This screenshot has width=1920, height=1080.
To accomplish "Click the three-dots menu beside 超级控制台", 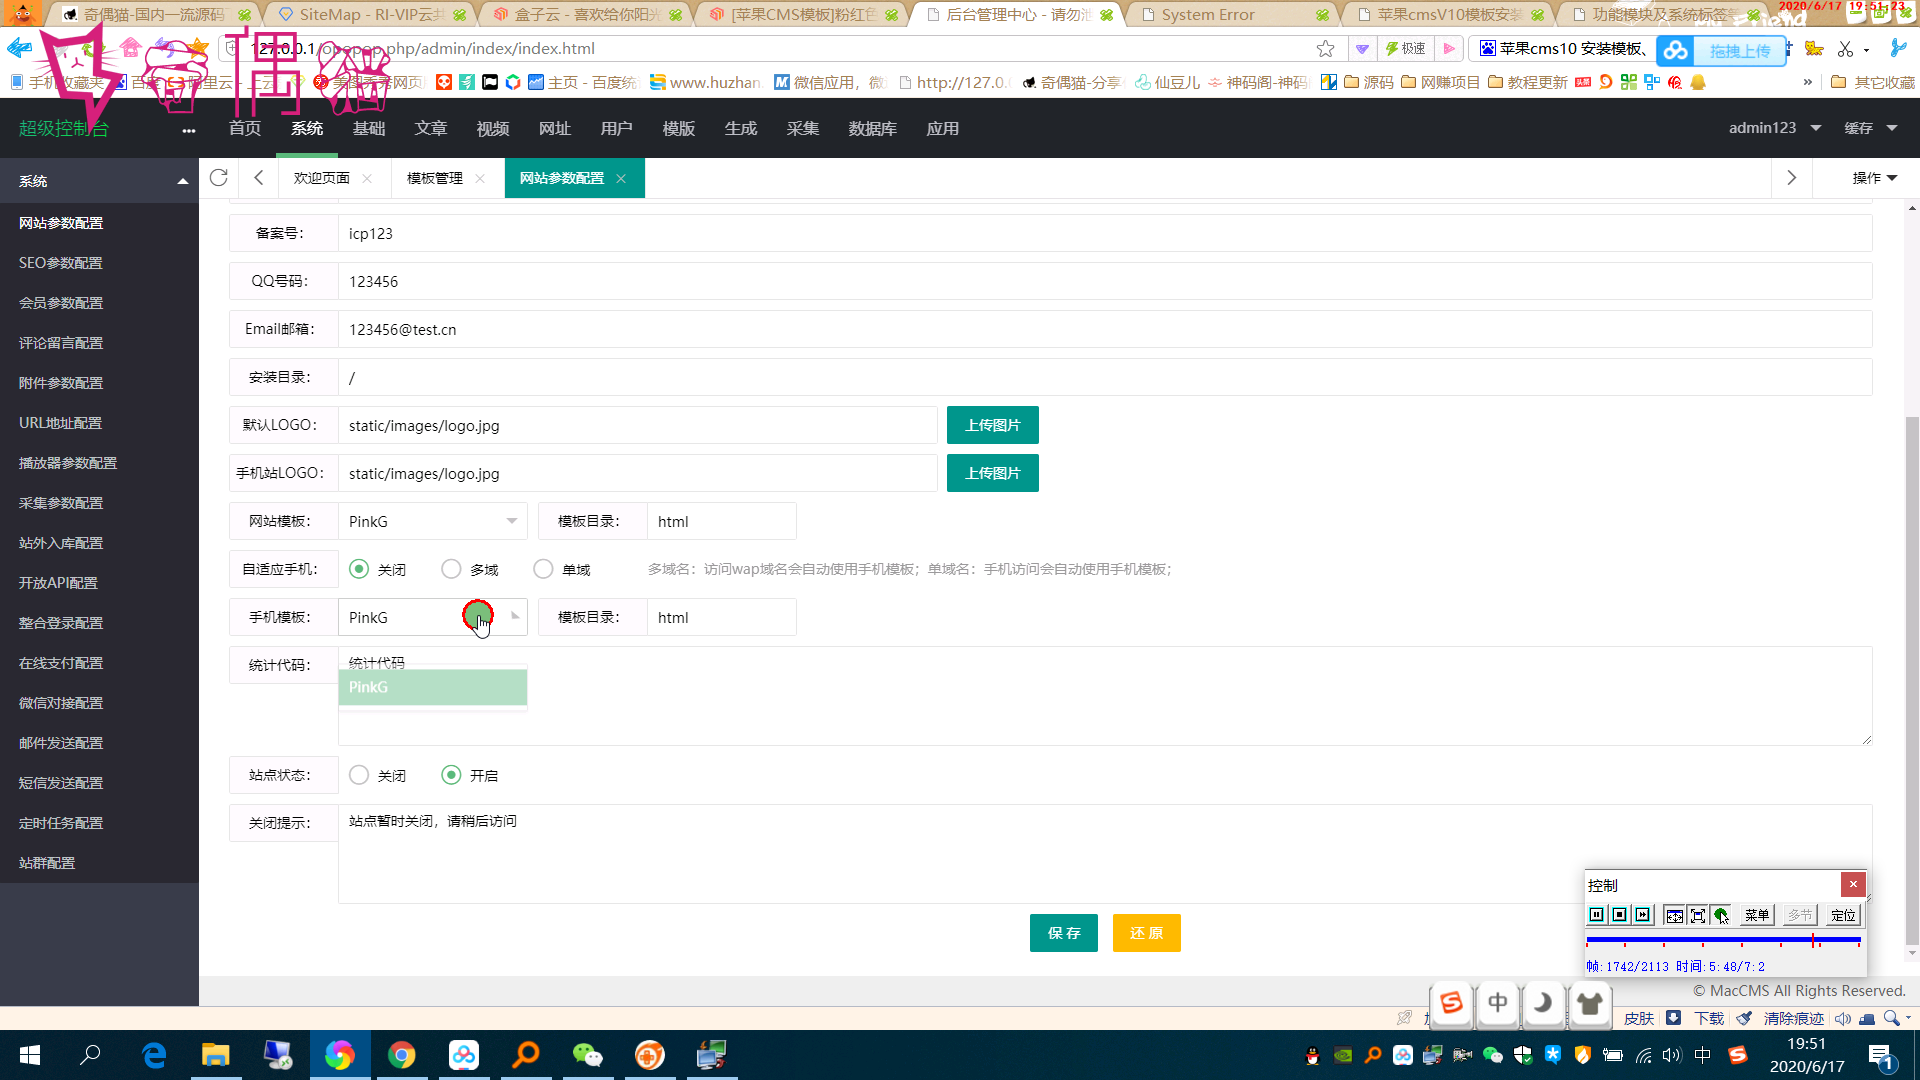I will [x=189, y=130].
